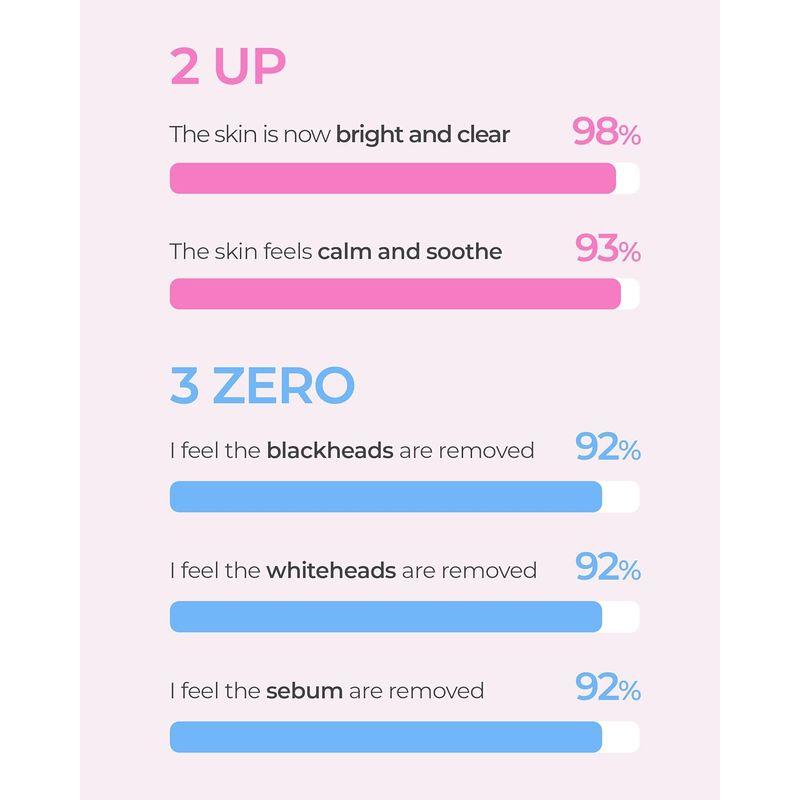Click the blue "3 ZERO" heading
This screenshot has height=800, width=800.
pyautogui.click(x=262, y=386)
